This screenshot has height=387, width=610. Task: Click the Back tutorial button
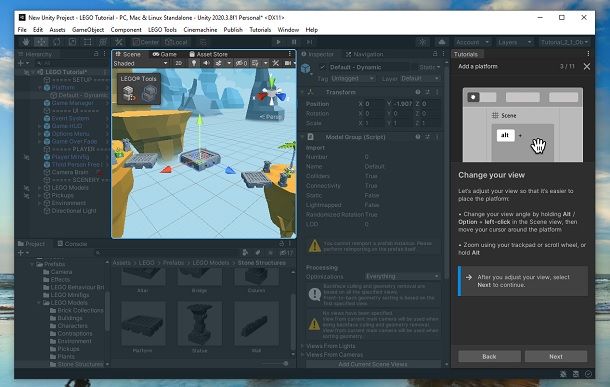click(x=489, y=356)
